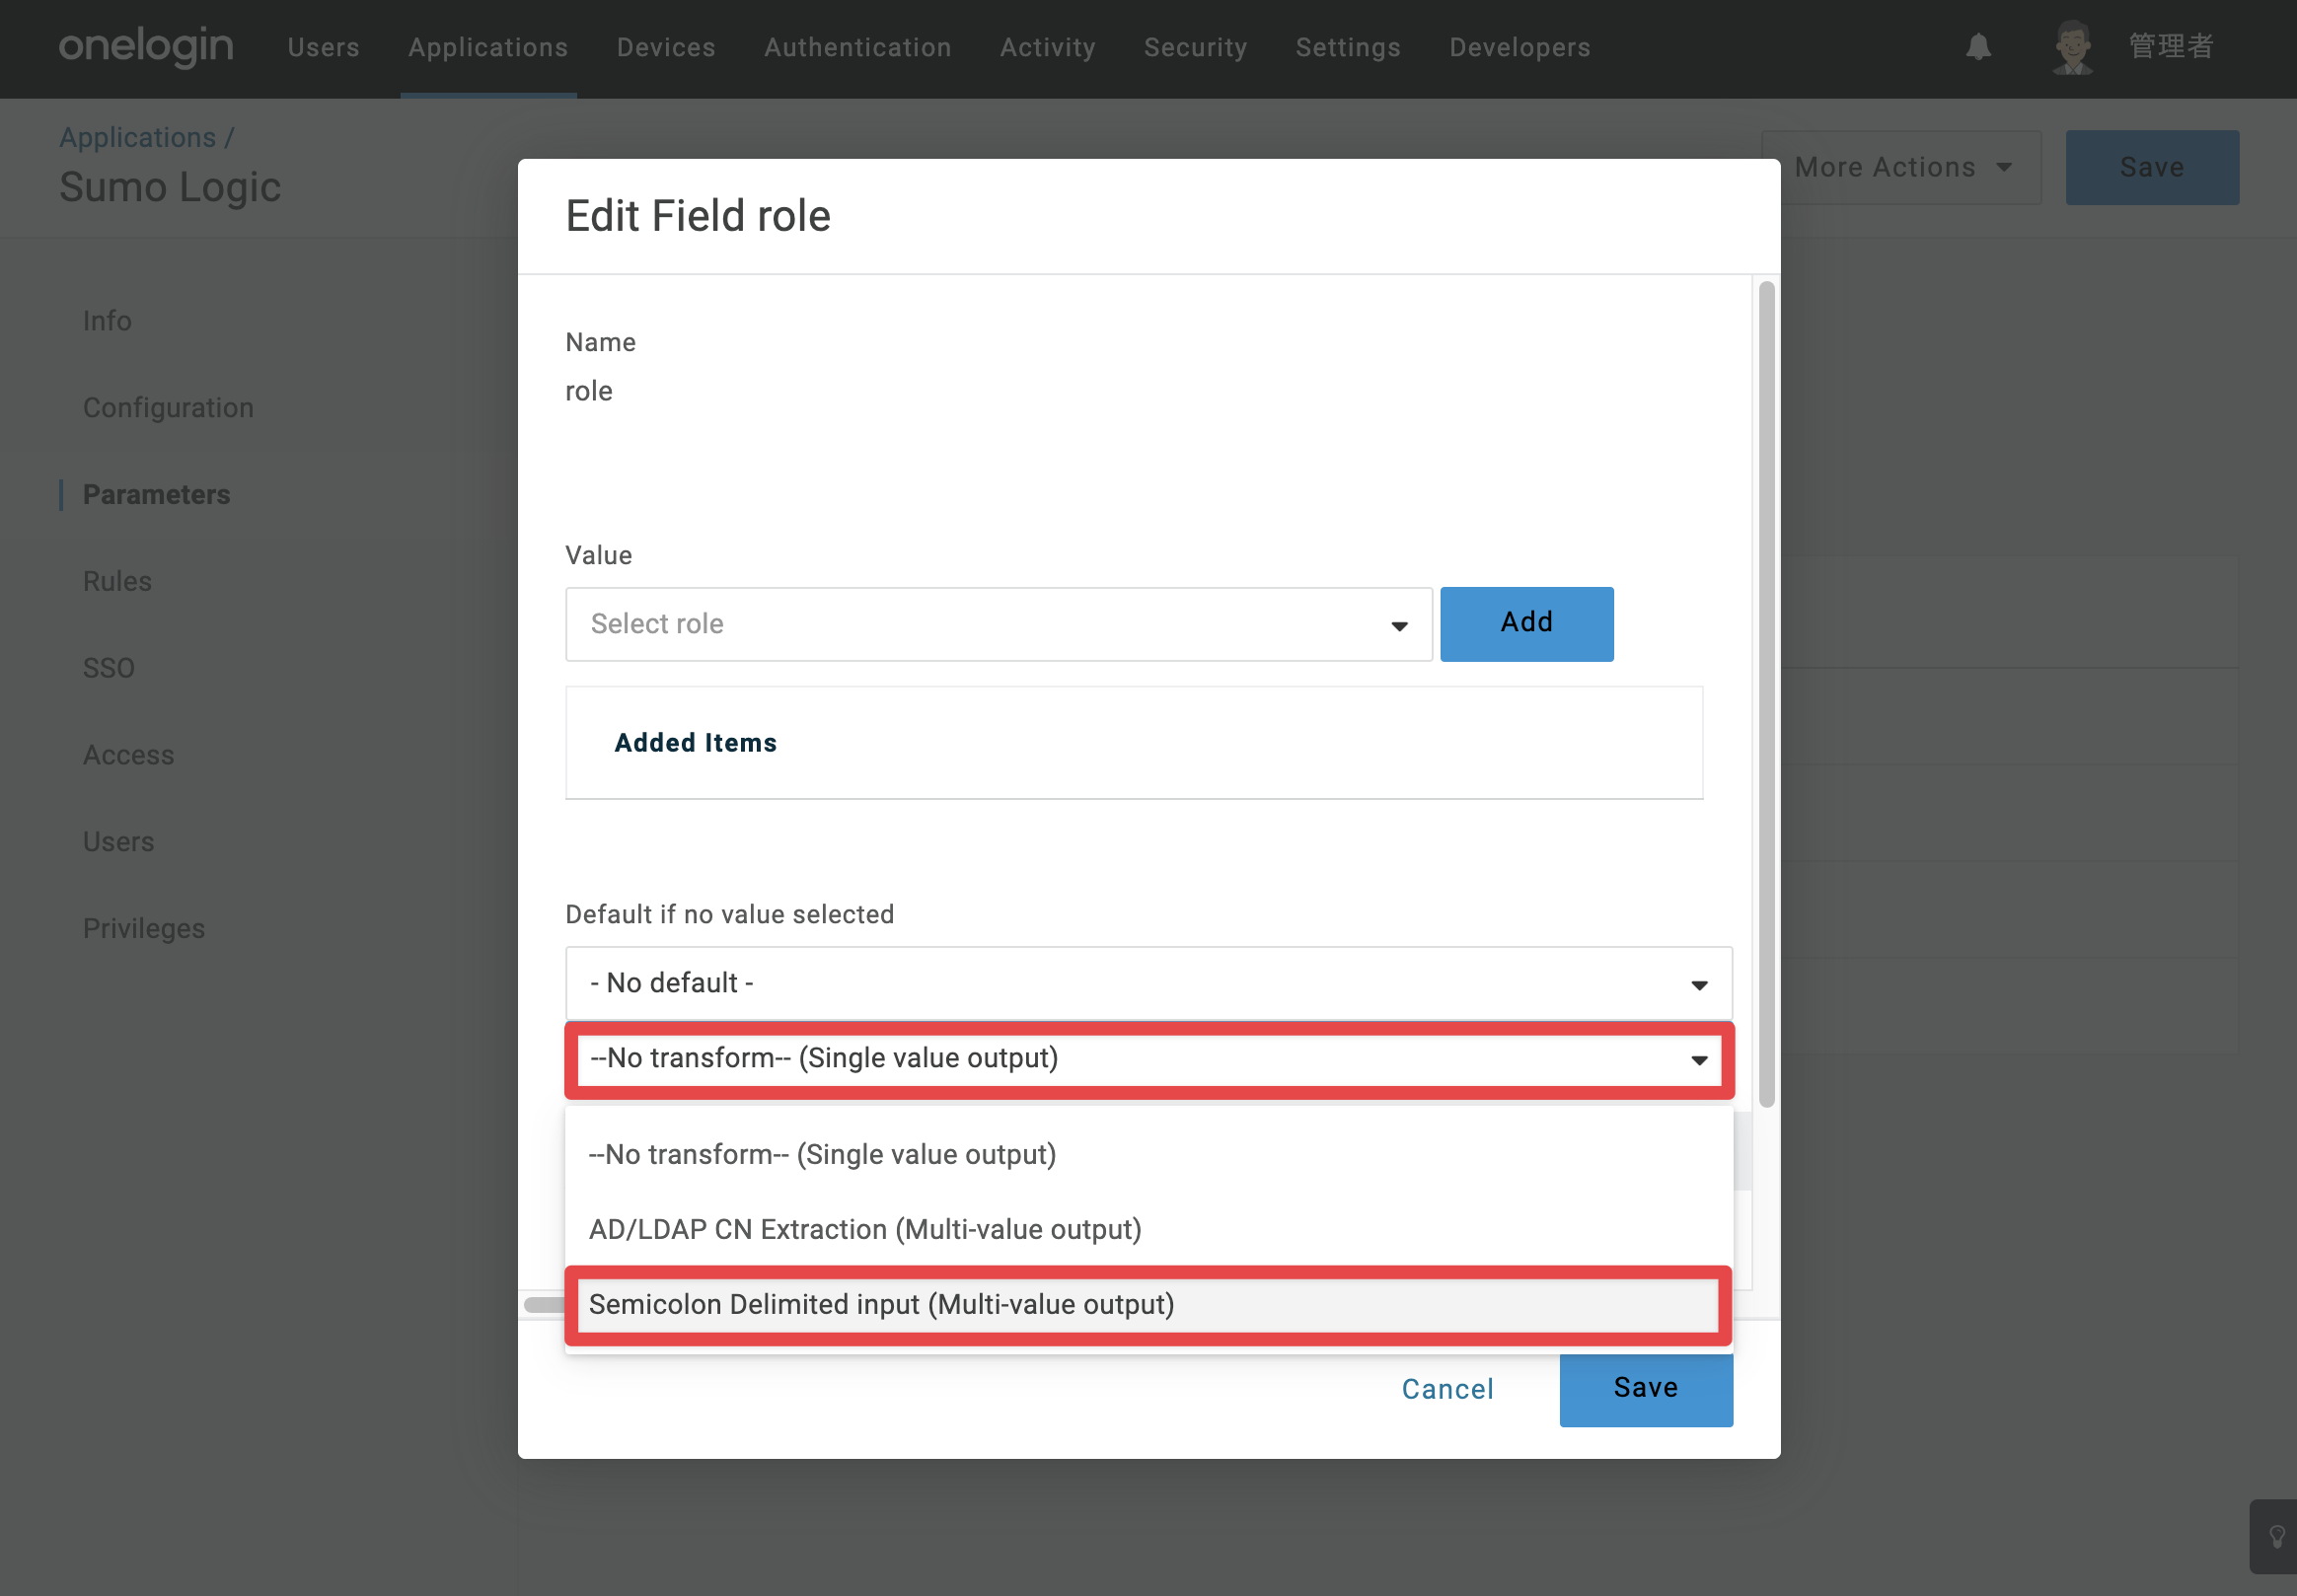Image resolution: width=2297 pixels, height=1596 pixels.
Task: Switch to the Privileges tab
Action: [x=144, y=929]
